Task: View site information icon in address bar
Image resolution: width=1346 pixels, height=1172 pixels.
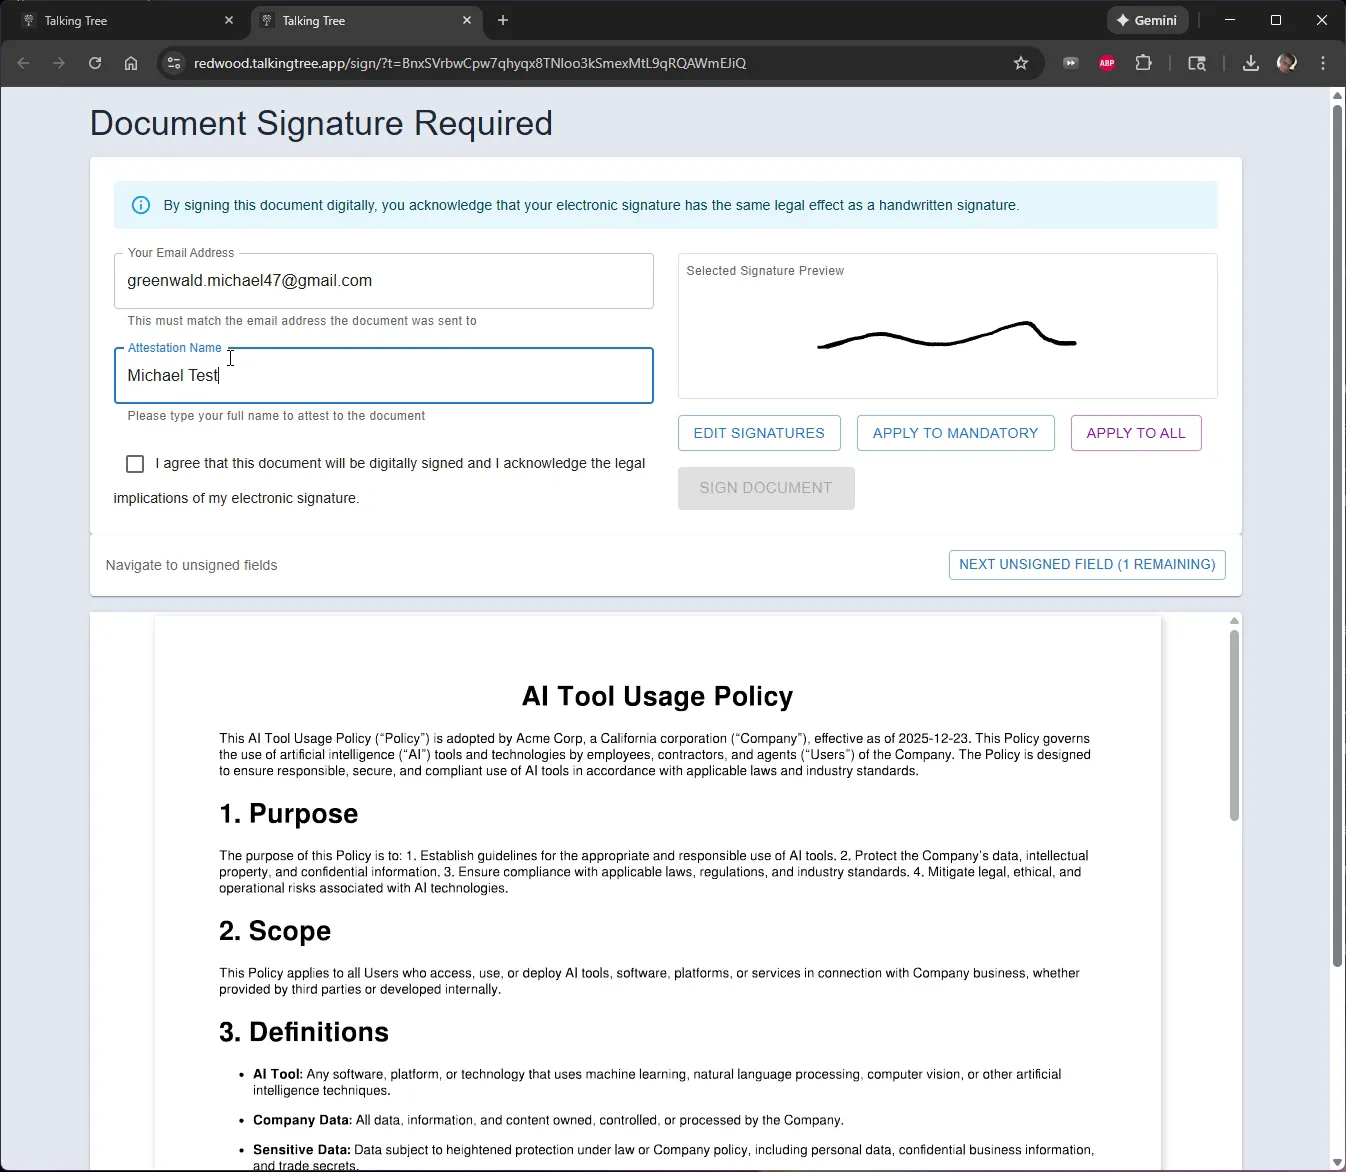Action: coord(174,63)
